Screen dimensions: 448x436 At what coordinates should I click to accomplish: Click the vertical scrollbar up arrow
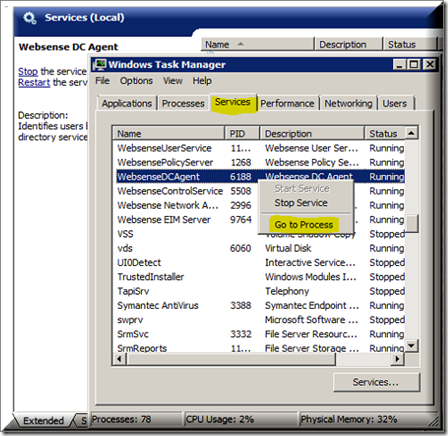click(412, 133)
